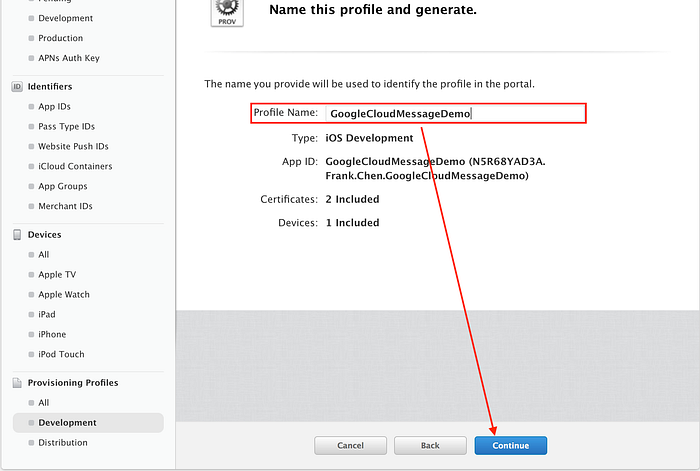Click the Identifiers ID icon
This screenshot has height=471, width=700.
click(x=17, y=87)
